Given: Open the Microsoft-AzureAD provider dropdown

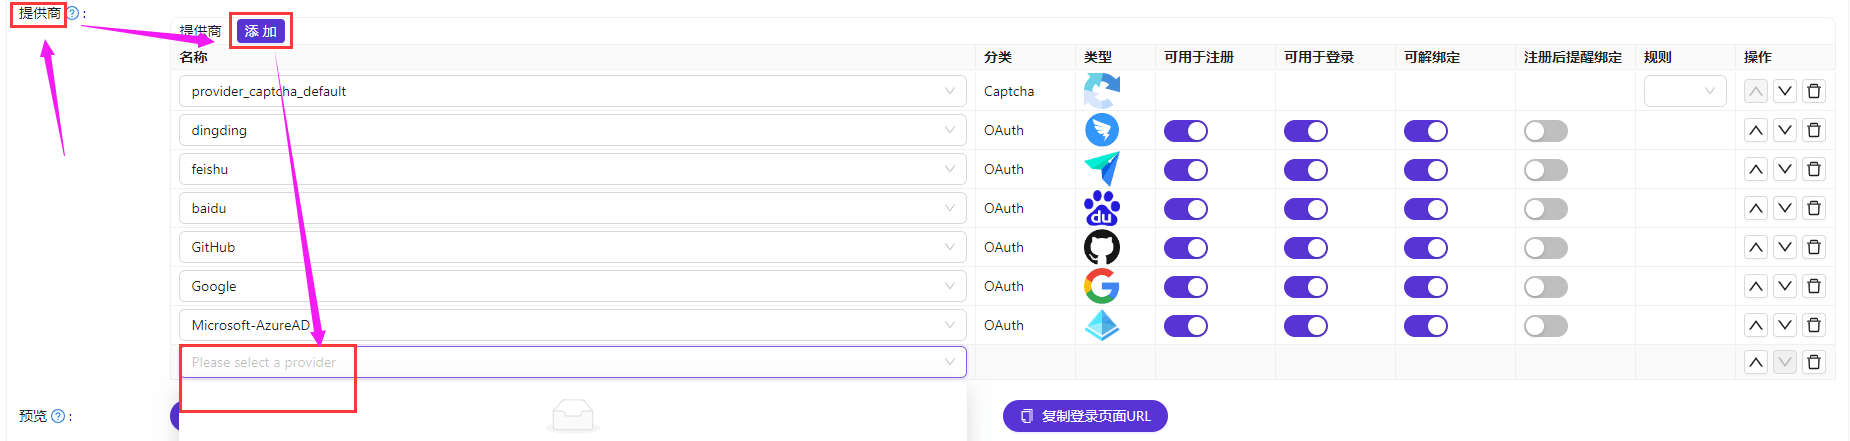Looking at the screenshot, I should [573, 325].
